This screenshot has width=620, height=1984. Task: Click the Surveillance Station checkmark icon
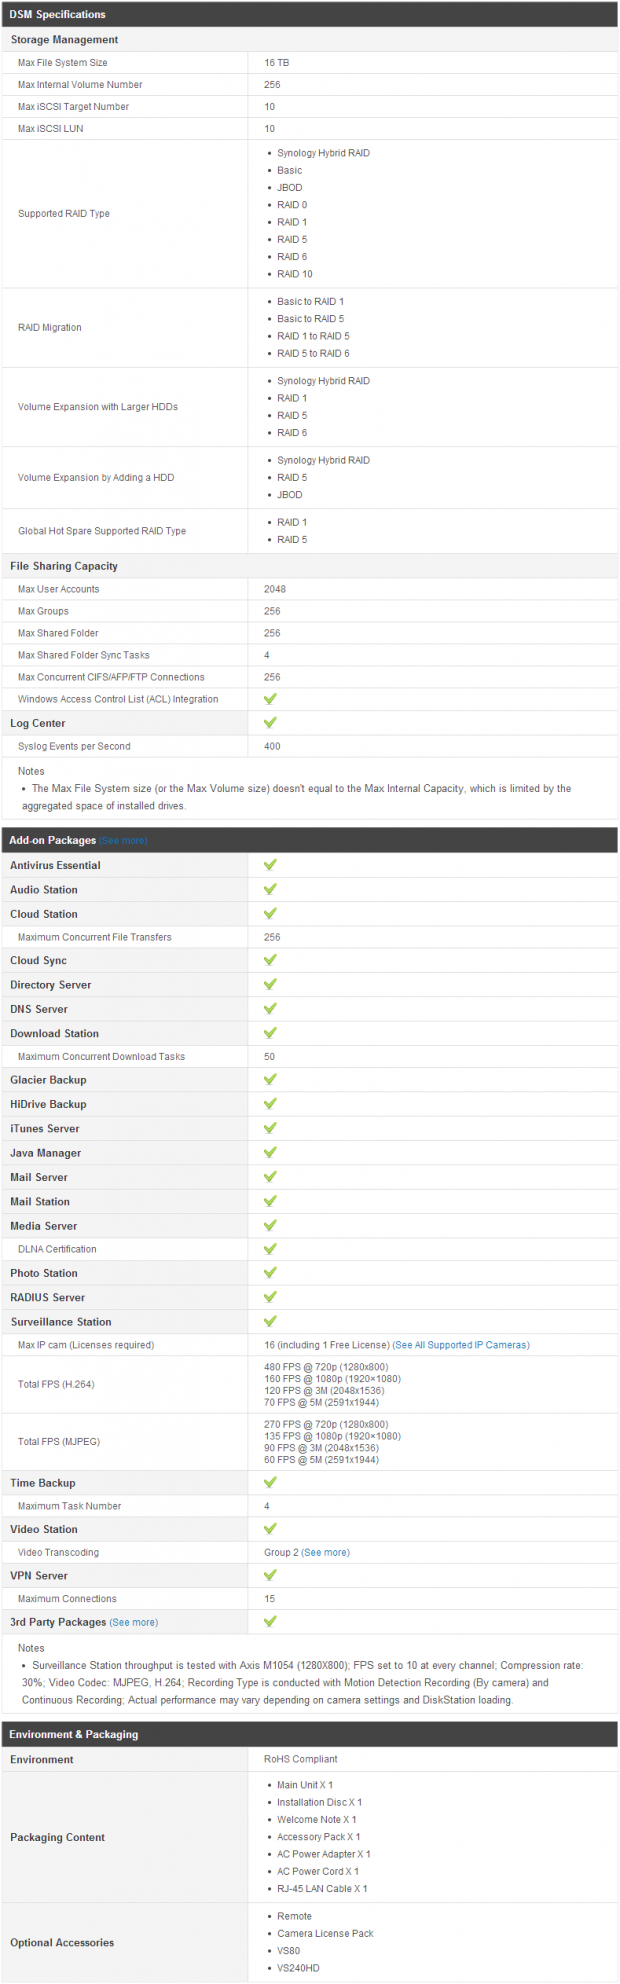pyautogui.click(x=270, y=1322)
